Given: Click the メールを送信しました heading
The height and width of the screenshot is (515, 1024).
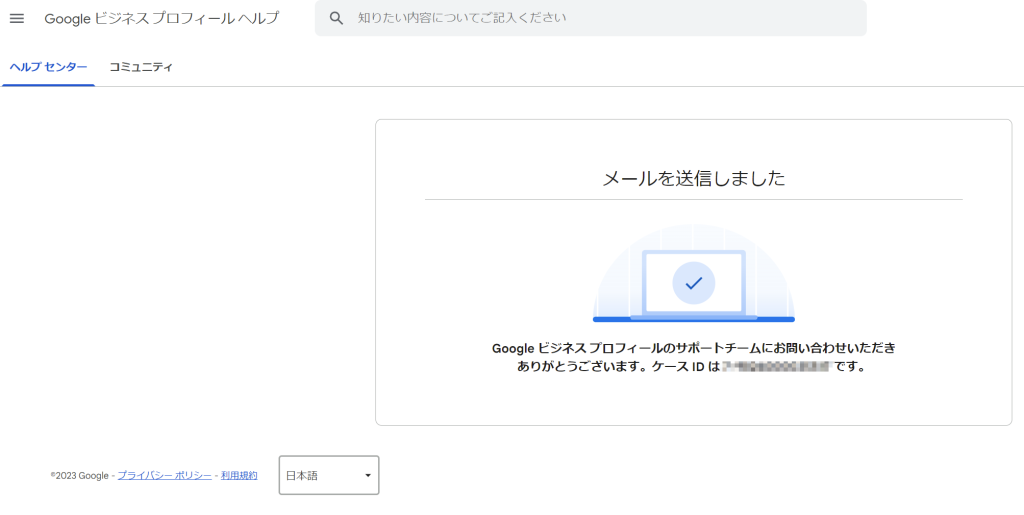Looking at the screenshot, I should coord(693,179).
